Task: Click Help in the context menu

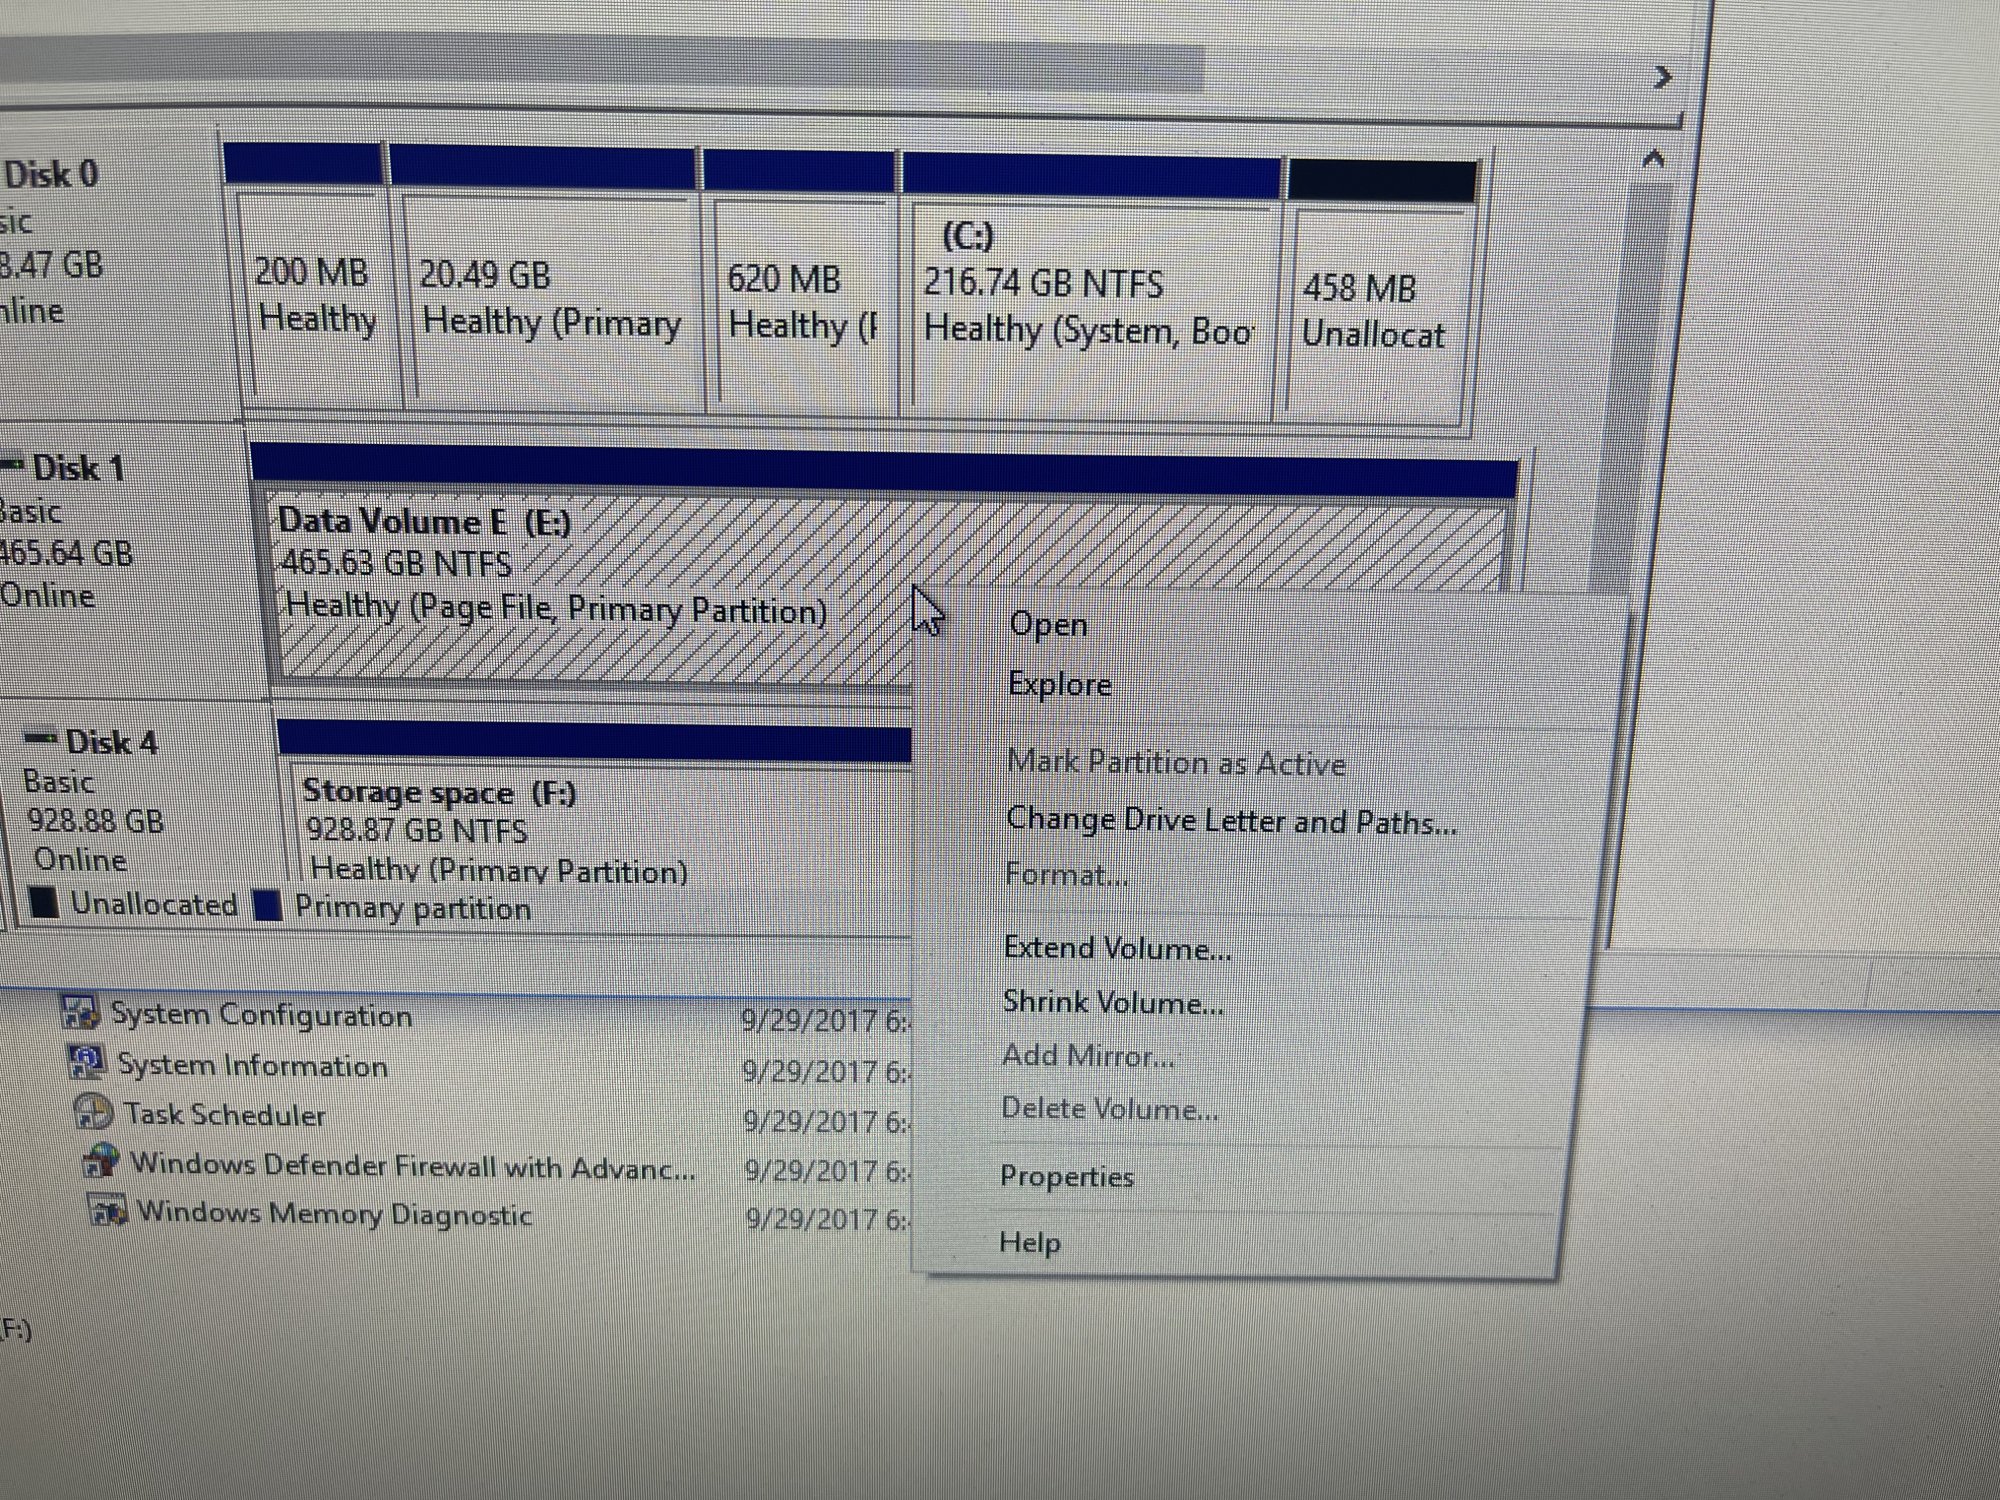Action: pos(1029,1243)
